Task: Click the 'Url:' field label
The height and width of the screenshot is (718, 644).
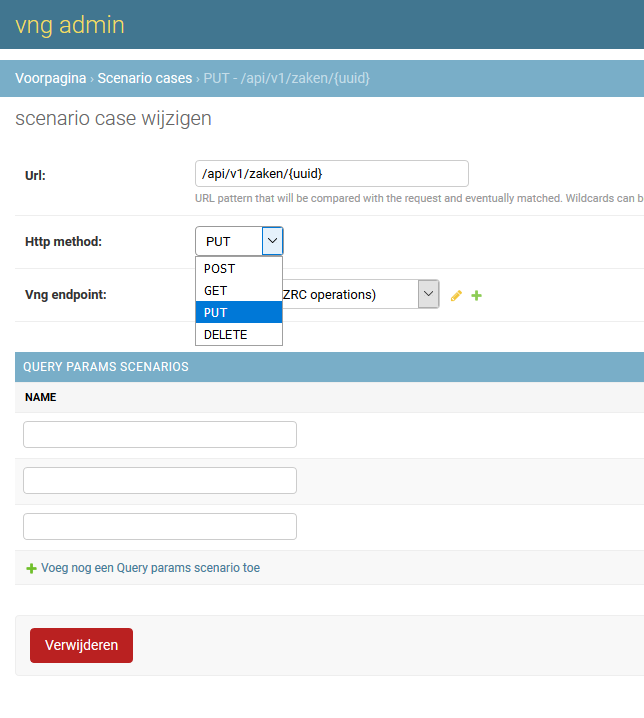Action: click(x=35, y=175)
